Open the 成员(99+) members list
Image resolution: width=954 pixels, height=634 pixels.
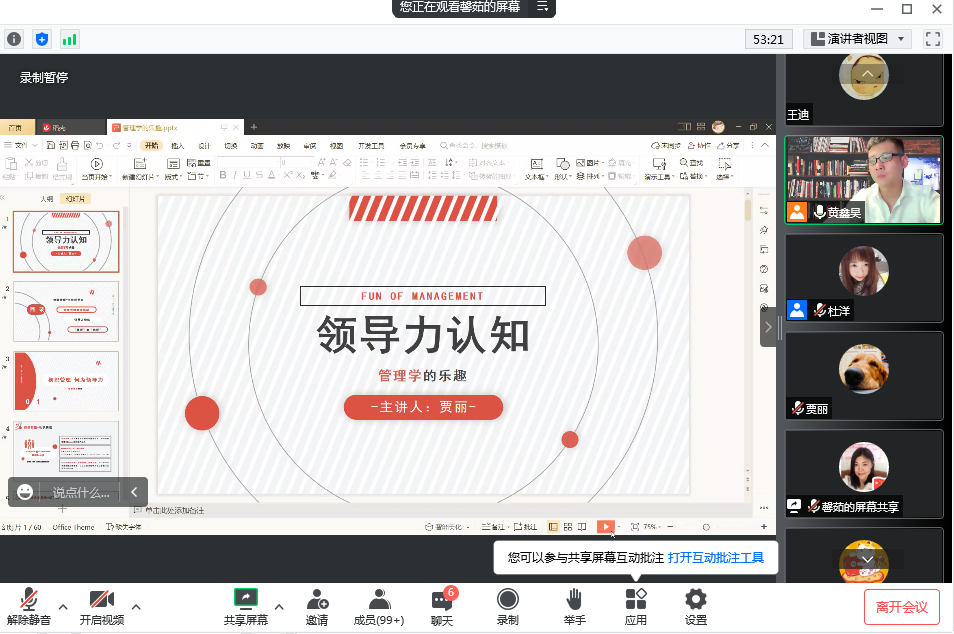pyautogui.click(x=379, y=606)
